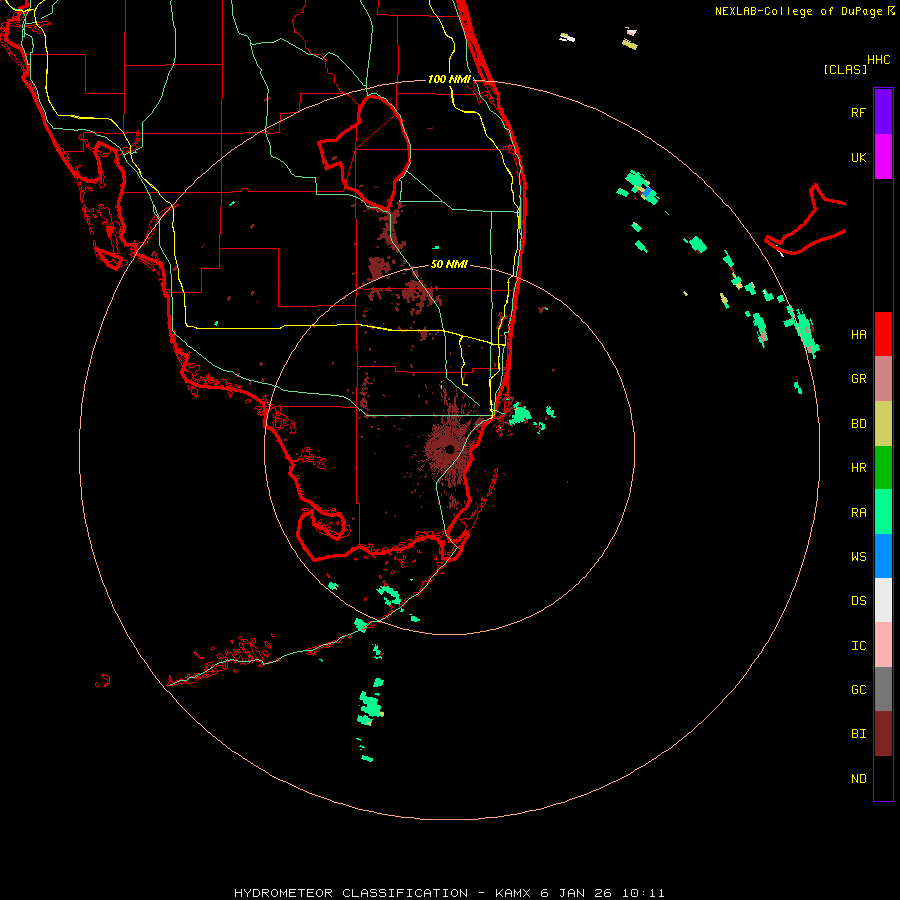Click the HA red legend swatch
Image resolution: width=900 pixels, height=900 pixels.
(x=883, y=334)
